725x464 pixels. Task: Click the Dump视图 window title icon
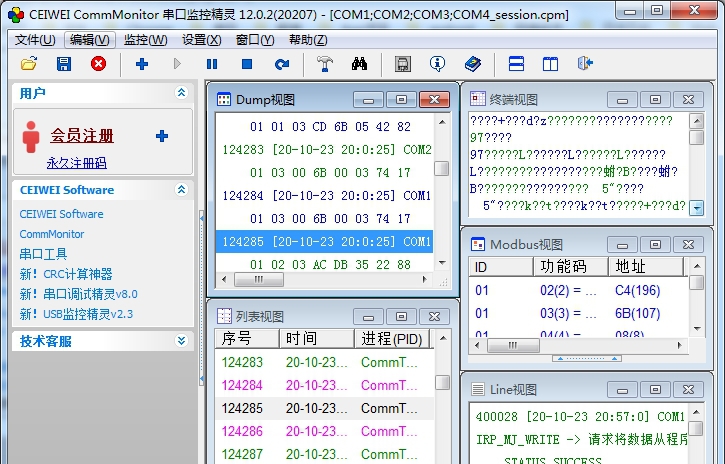[x=224, y=99]
